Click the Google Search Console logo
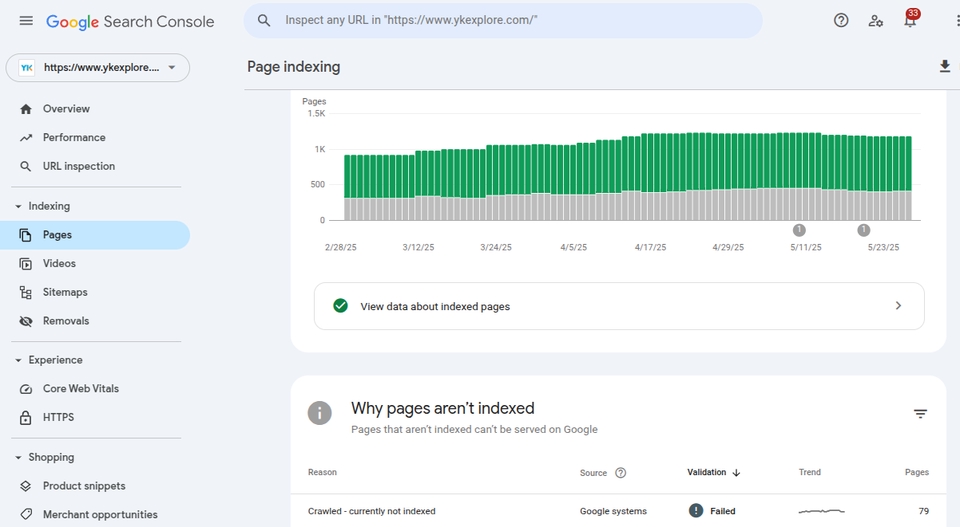The width and height of the screenshot is (960, 527). (130, 21)
